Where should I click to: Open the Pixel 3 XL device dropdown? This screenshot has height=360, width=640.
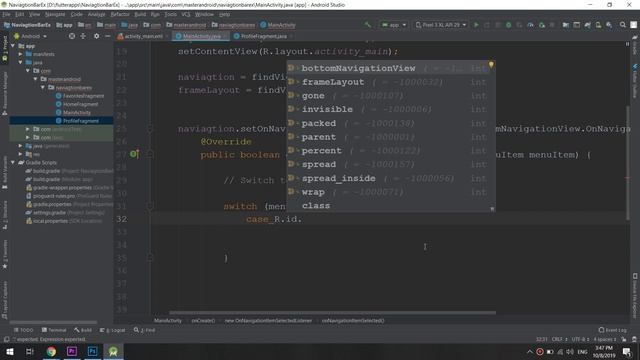tap(441, 25)
